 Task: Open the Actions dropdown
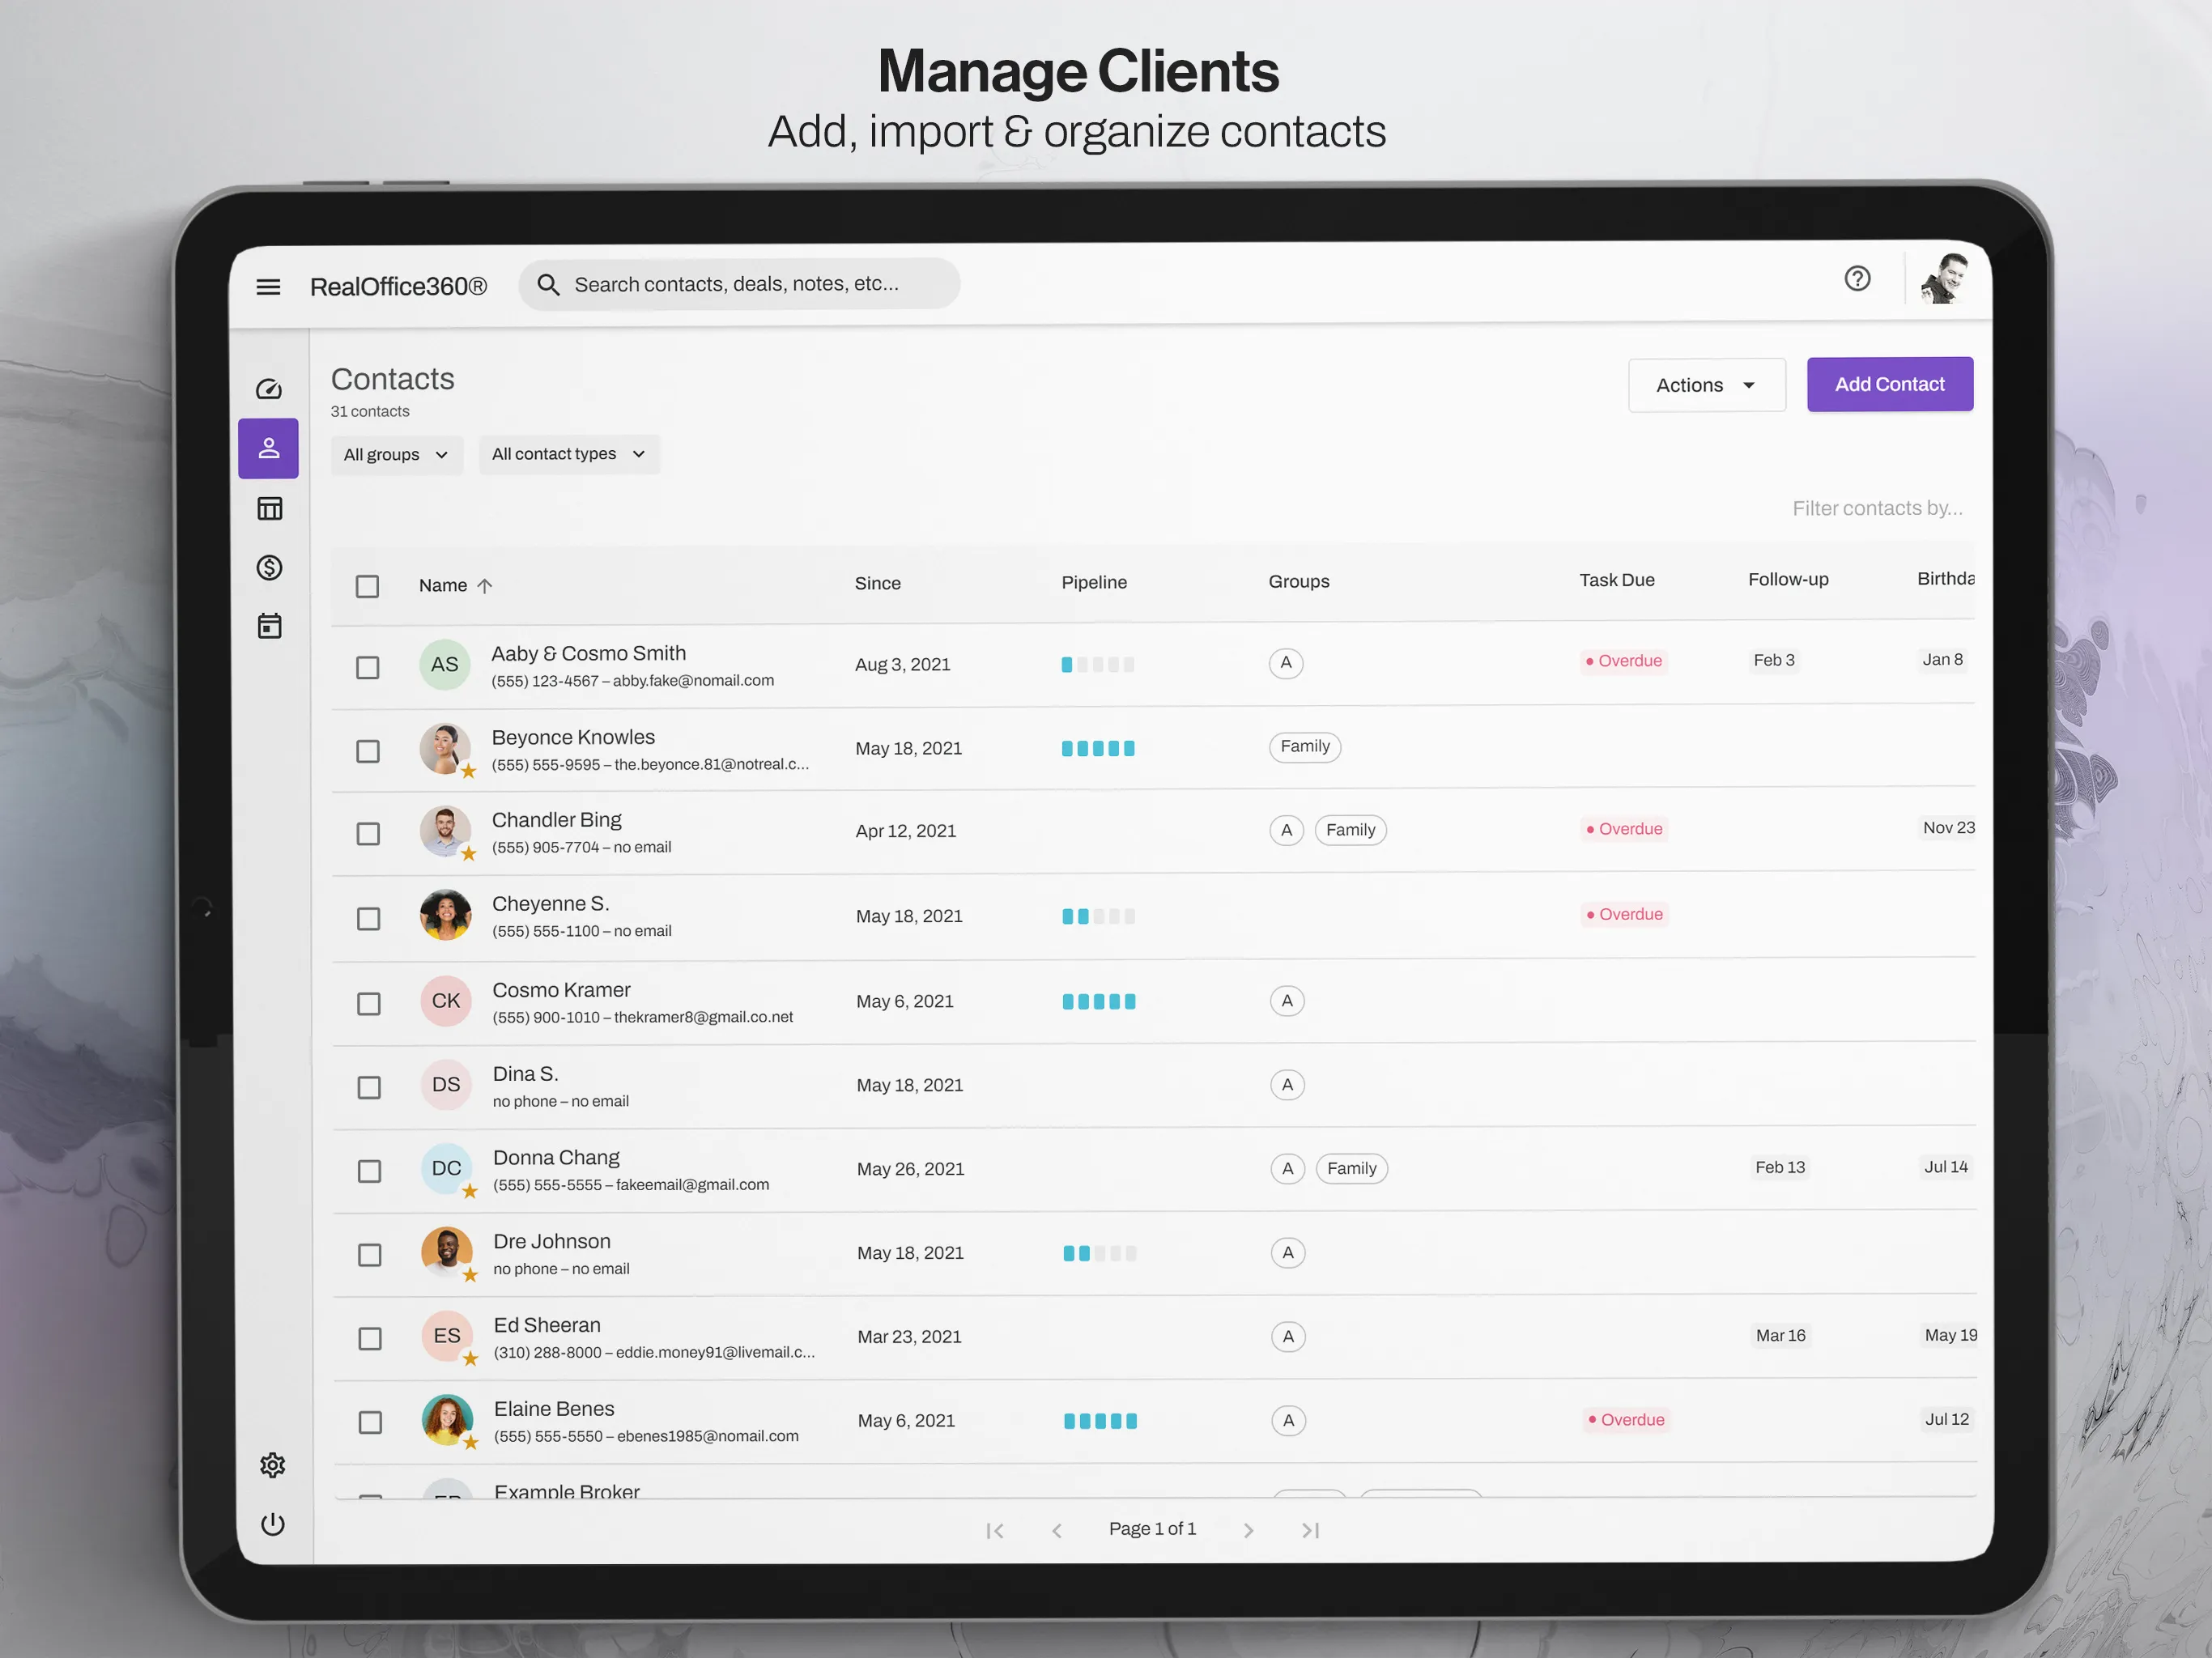(x=1706, y=385)
